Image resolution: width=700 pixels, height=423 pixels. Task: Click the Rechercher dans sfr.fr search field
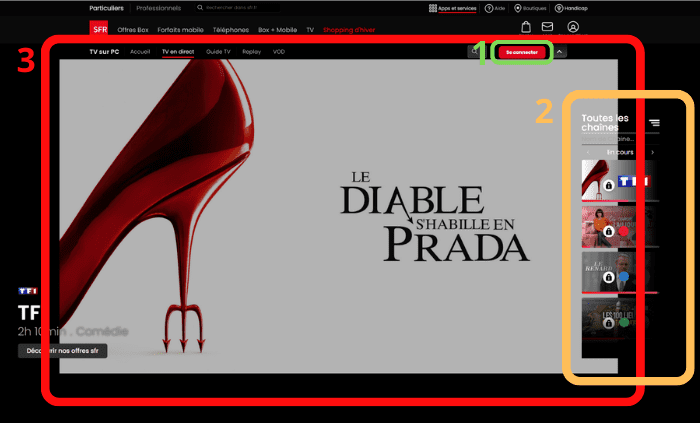point(238,8)
